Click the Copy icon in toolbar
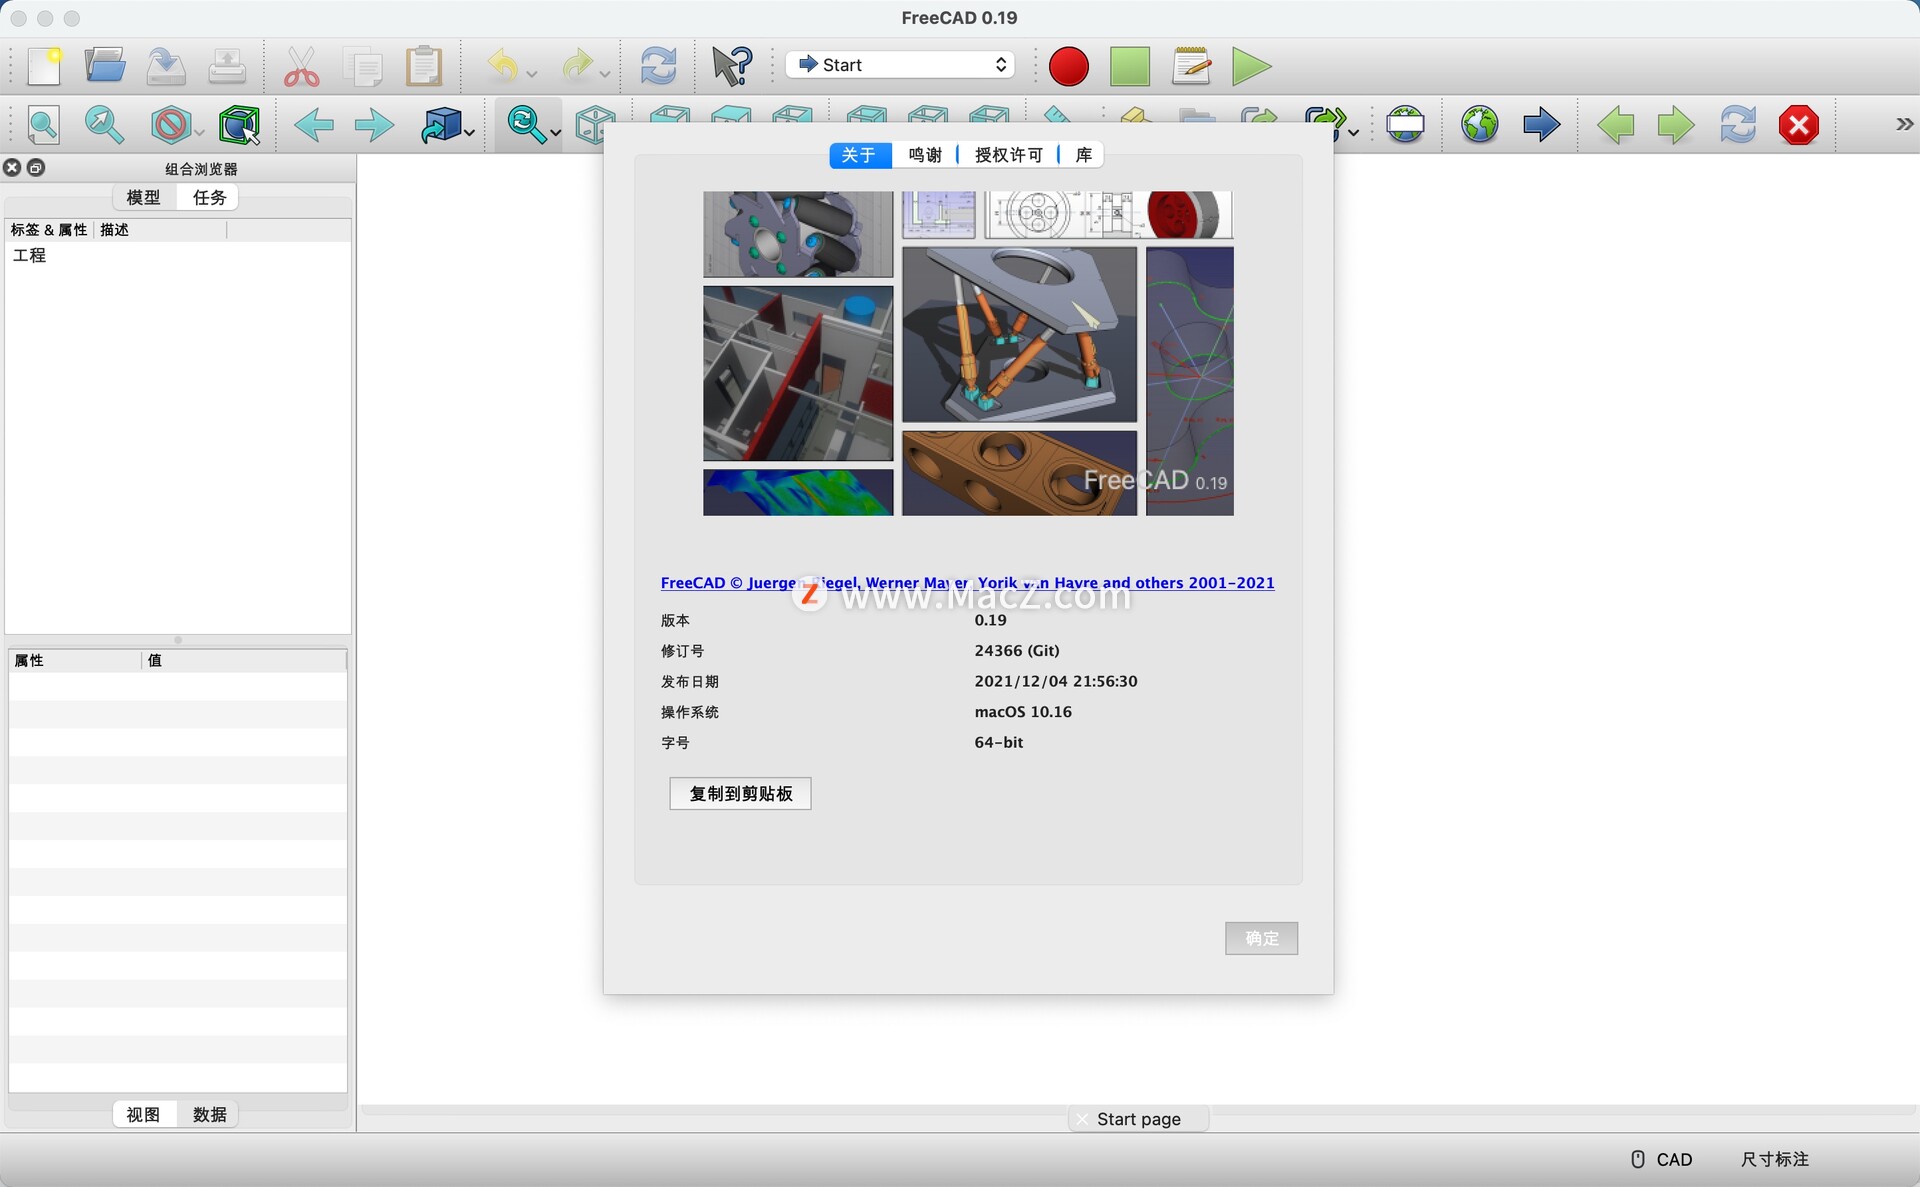The image size is (1920, 1187). click(363, 66)
